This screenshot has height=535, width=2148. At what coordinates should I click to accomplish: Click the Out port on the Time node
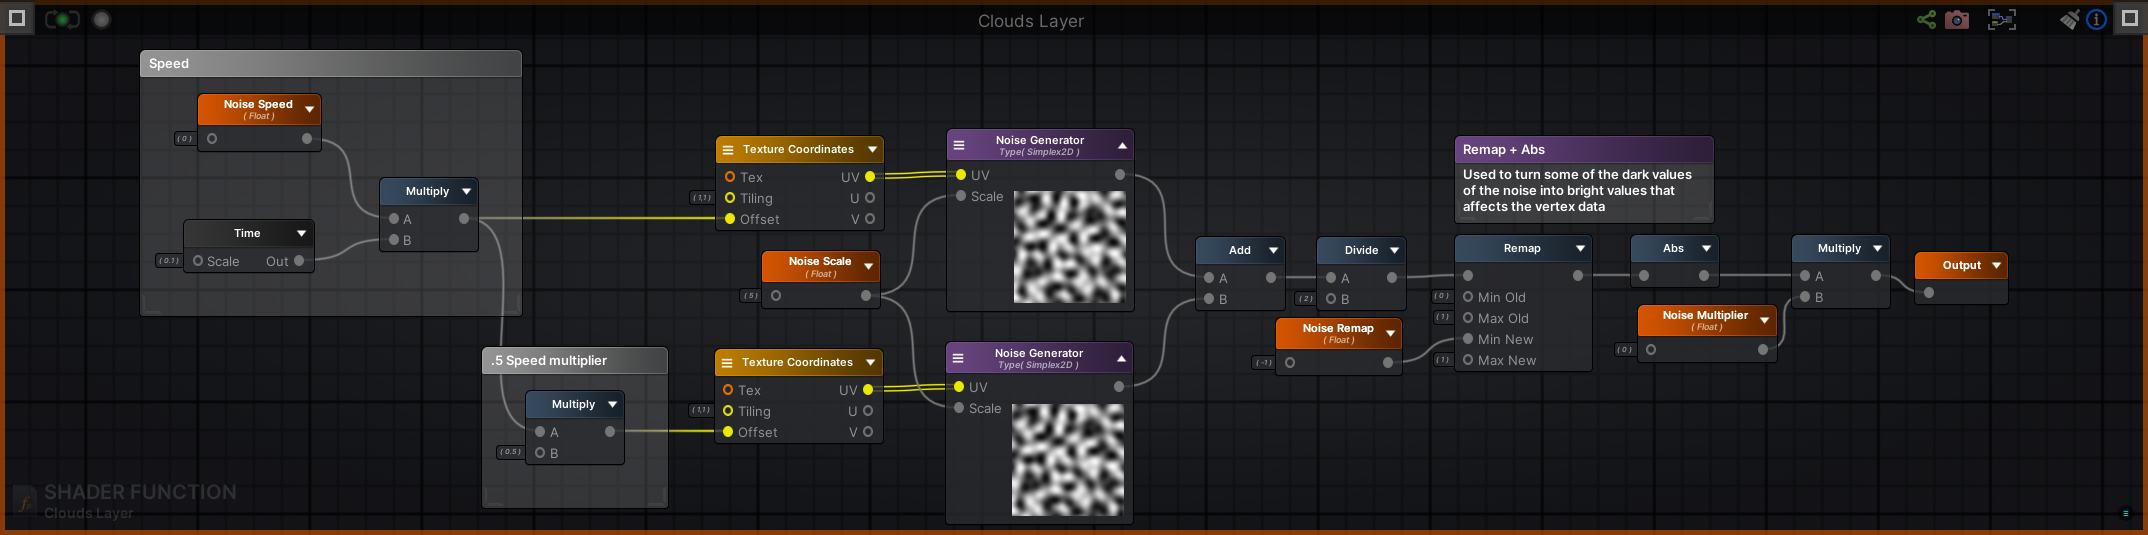tap(299, 261)
